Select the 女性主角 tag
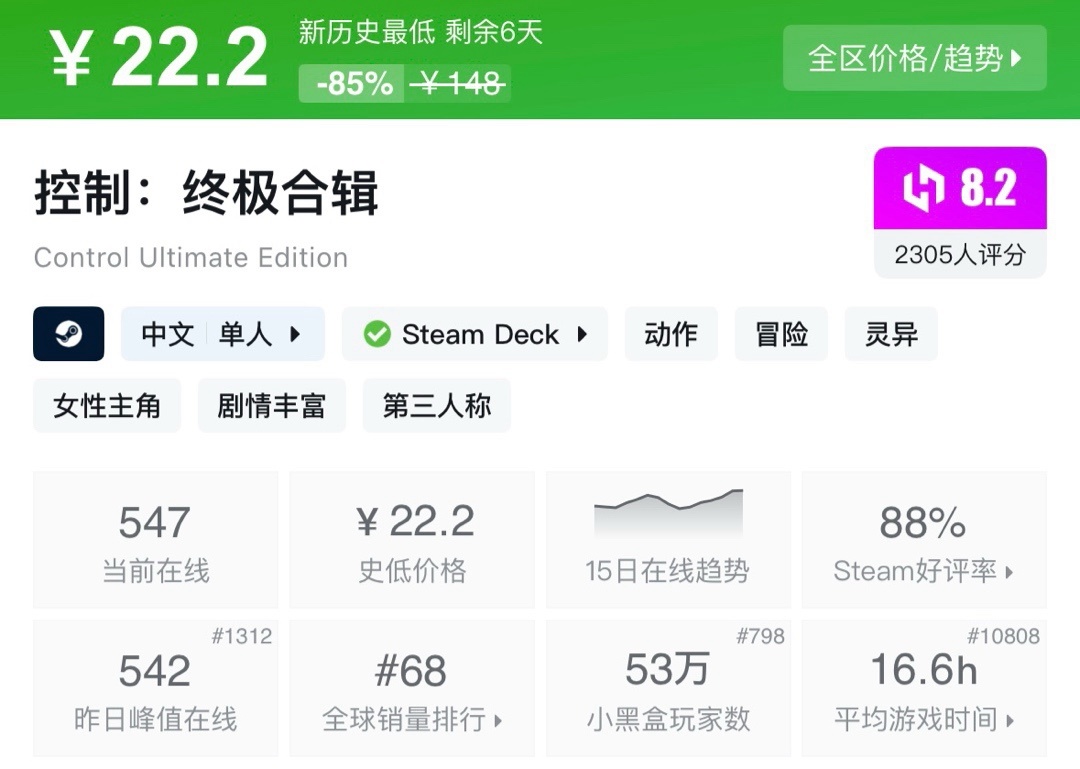The height and width of the screenshot is (769, 1080). coord(107,405)
